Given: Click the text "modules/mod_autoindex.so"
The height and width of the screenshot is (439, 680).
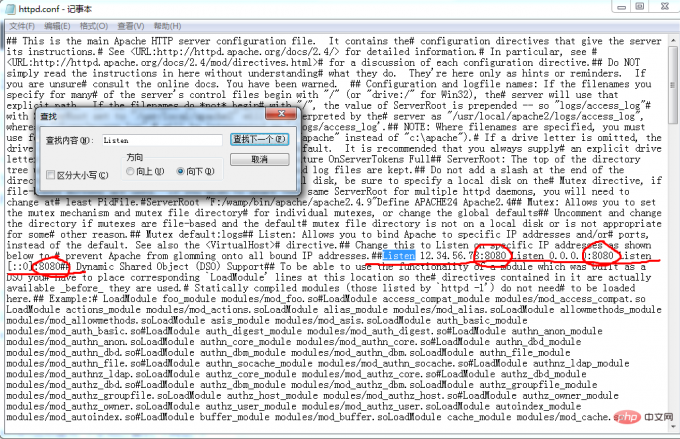Looking at the screenshot, I should pos(71,417).
